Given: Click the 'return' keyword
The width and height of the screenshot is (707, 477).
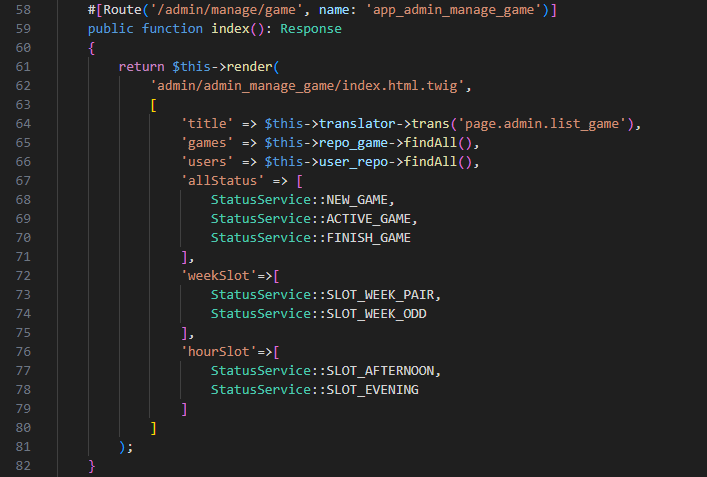Looking at the screenshot, I should pyautogui.click(x=142, y=67).
